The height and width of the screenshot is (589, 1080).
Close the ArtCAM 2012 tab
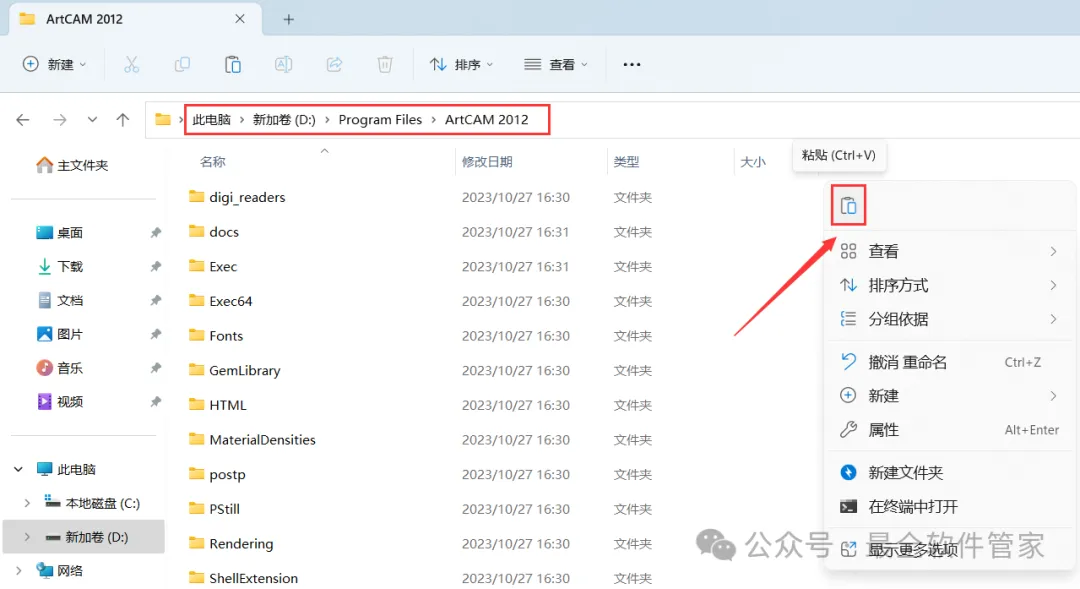point(240,19)
